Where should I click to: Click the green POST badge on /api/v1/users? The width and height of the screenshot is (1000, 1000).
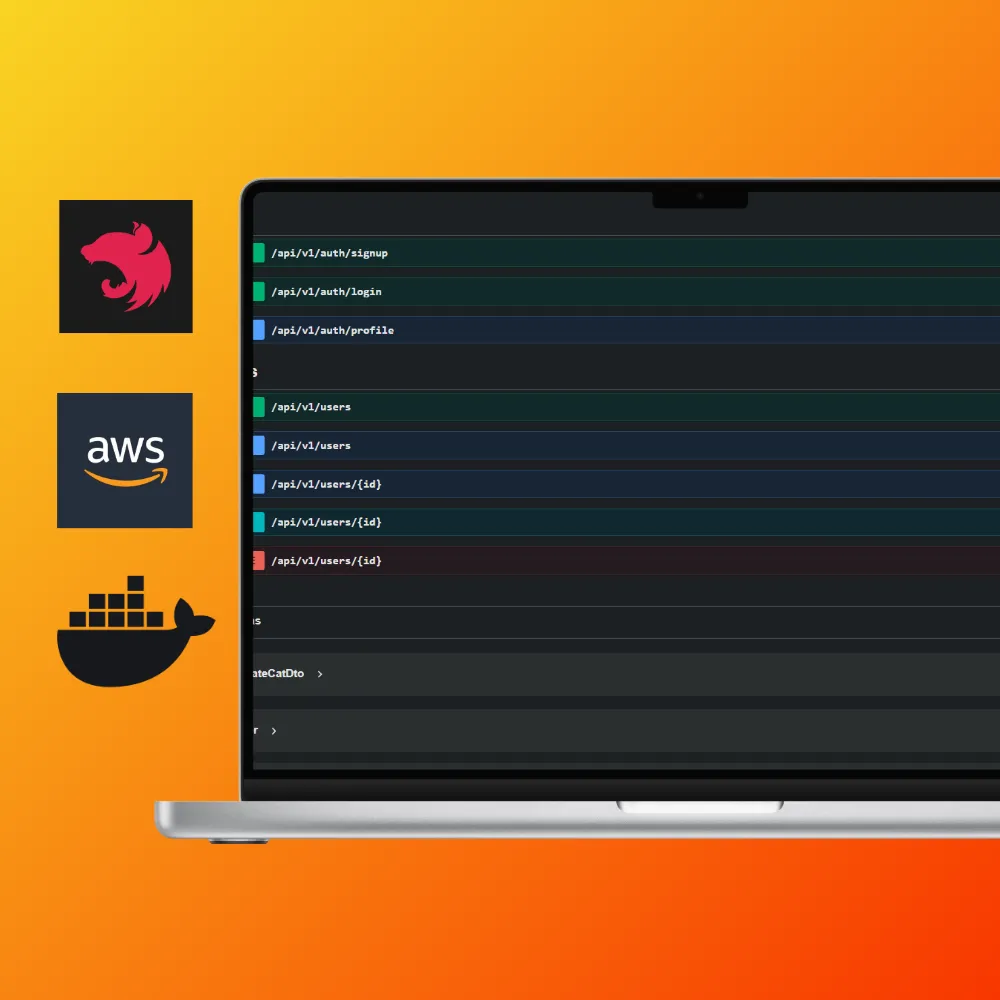coord(257,407)
